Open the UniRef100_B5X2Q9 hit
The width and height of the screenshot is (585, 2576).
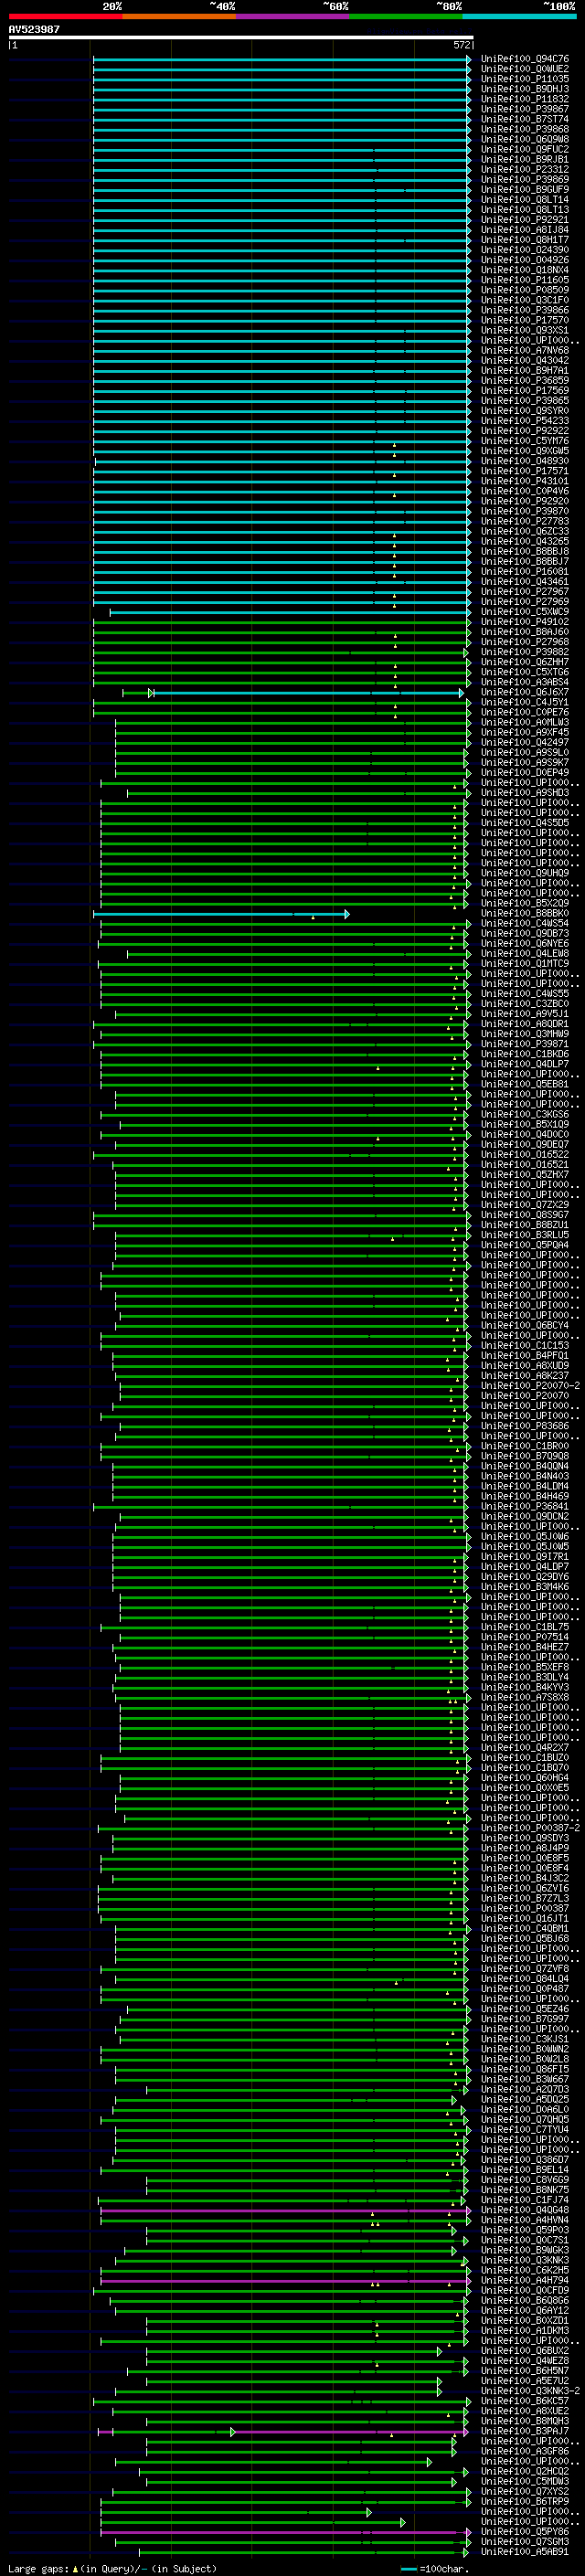(525, 903)
